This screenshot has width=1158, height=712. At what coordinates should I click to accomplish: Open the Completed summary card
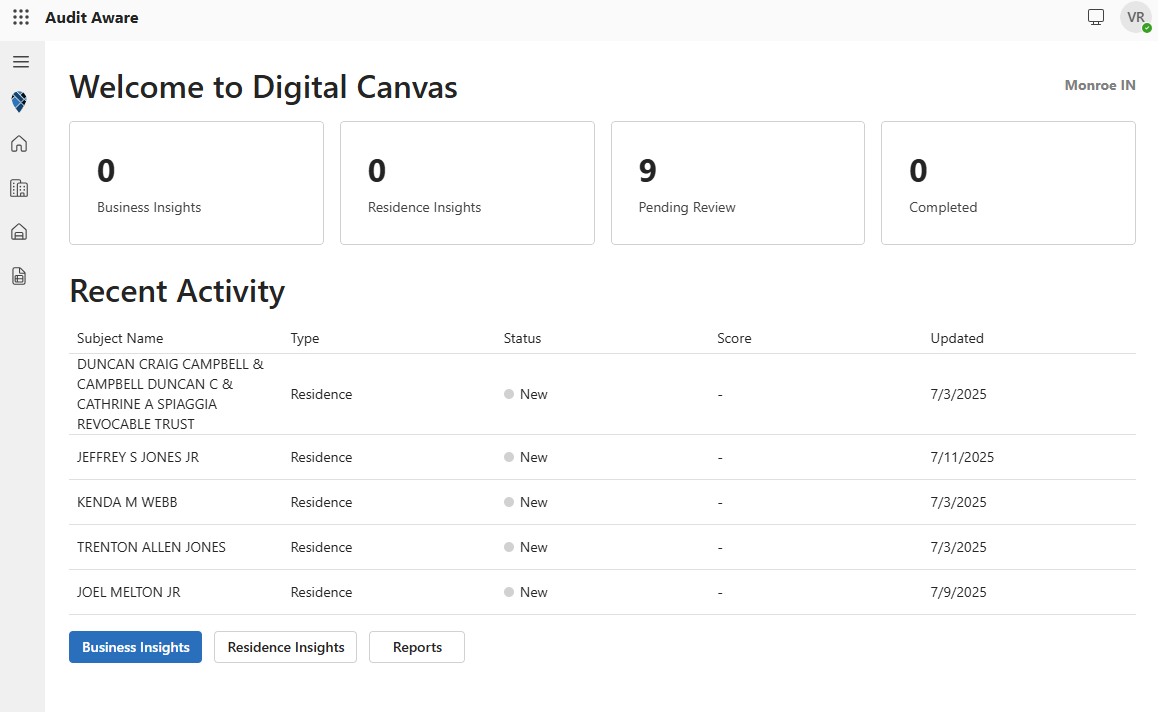pos(1008,183)
